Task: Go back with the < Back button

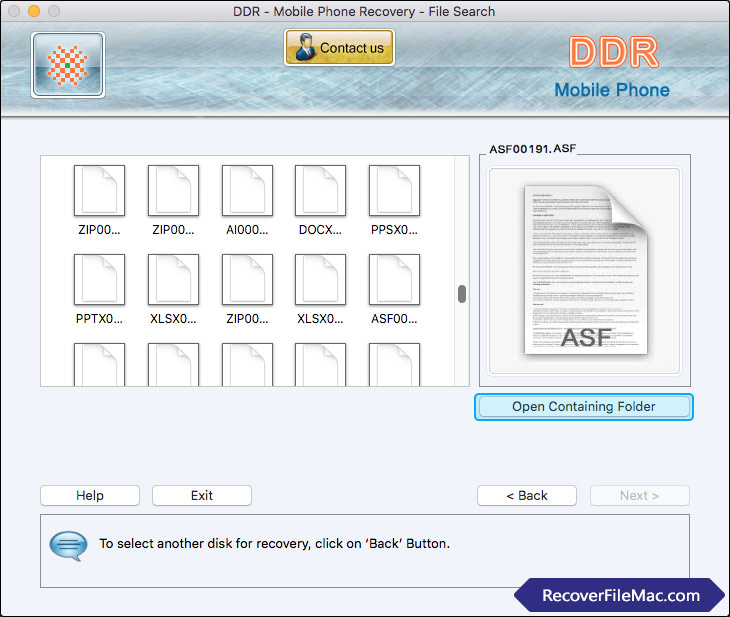Action: coord(527,495)
